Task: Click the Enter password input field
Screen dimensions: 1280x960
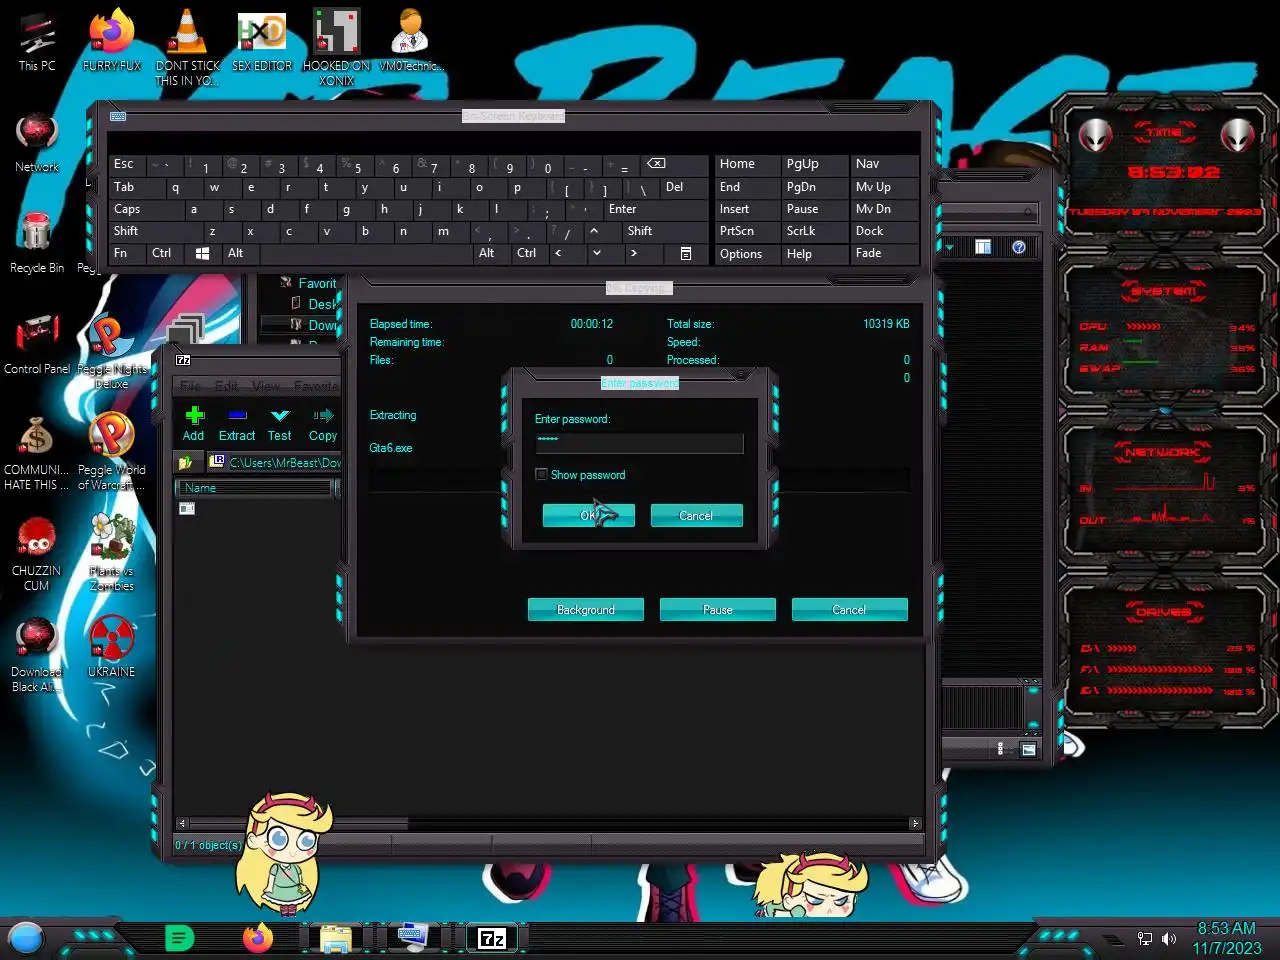Action: click(639, 442)
